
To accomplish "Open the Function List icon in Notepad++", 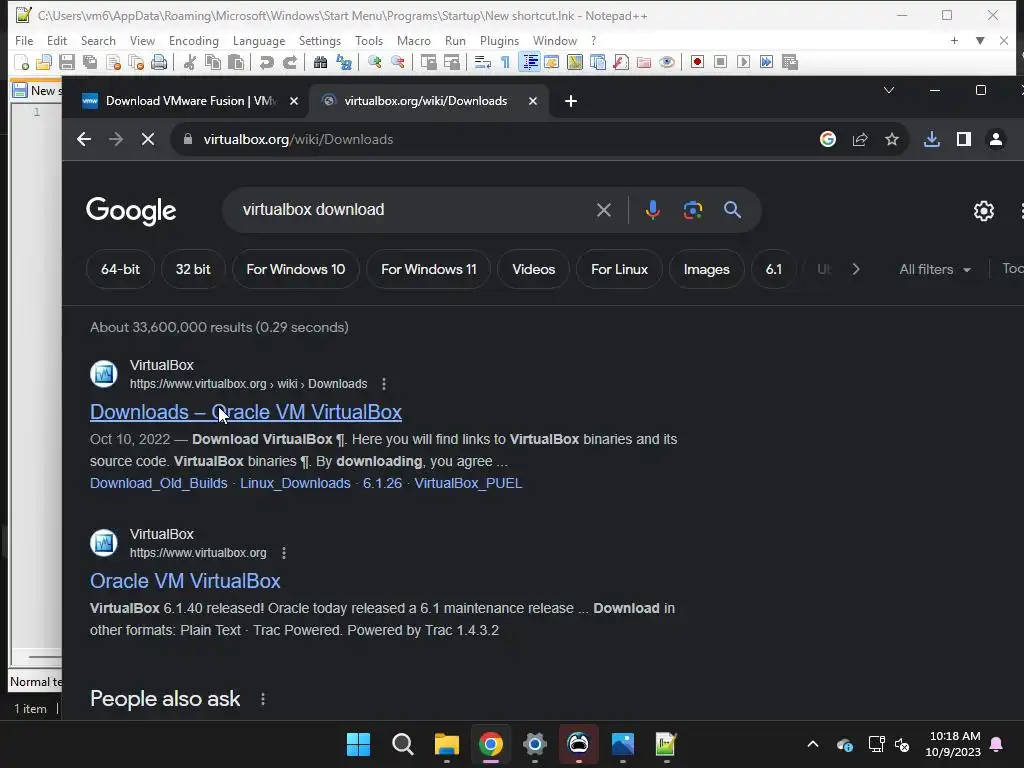I will [x=621, y=62].
